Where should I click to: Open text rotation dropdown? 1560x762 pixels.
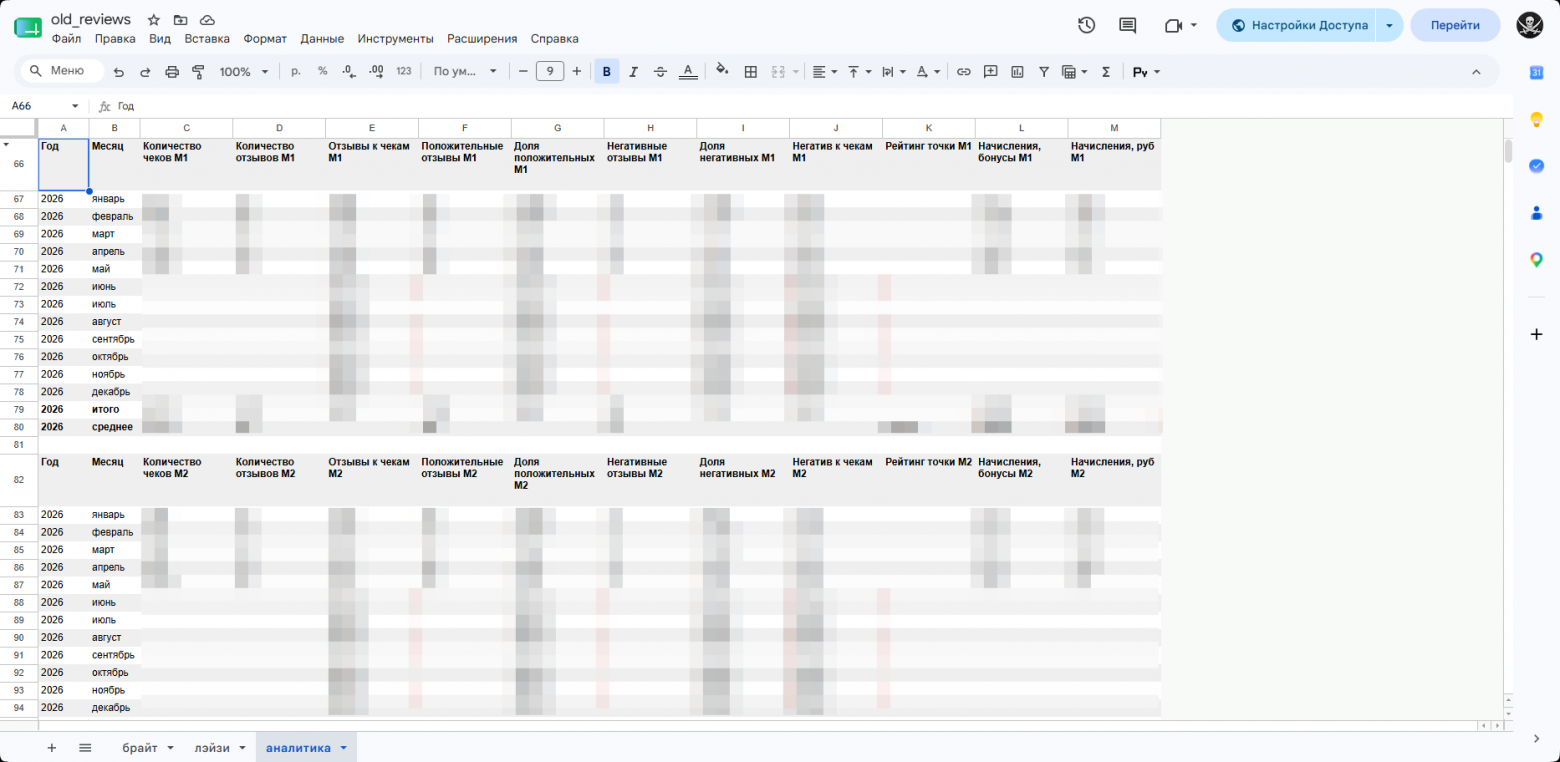pyautogui.click(x=928, y=71)
